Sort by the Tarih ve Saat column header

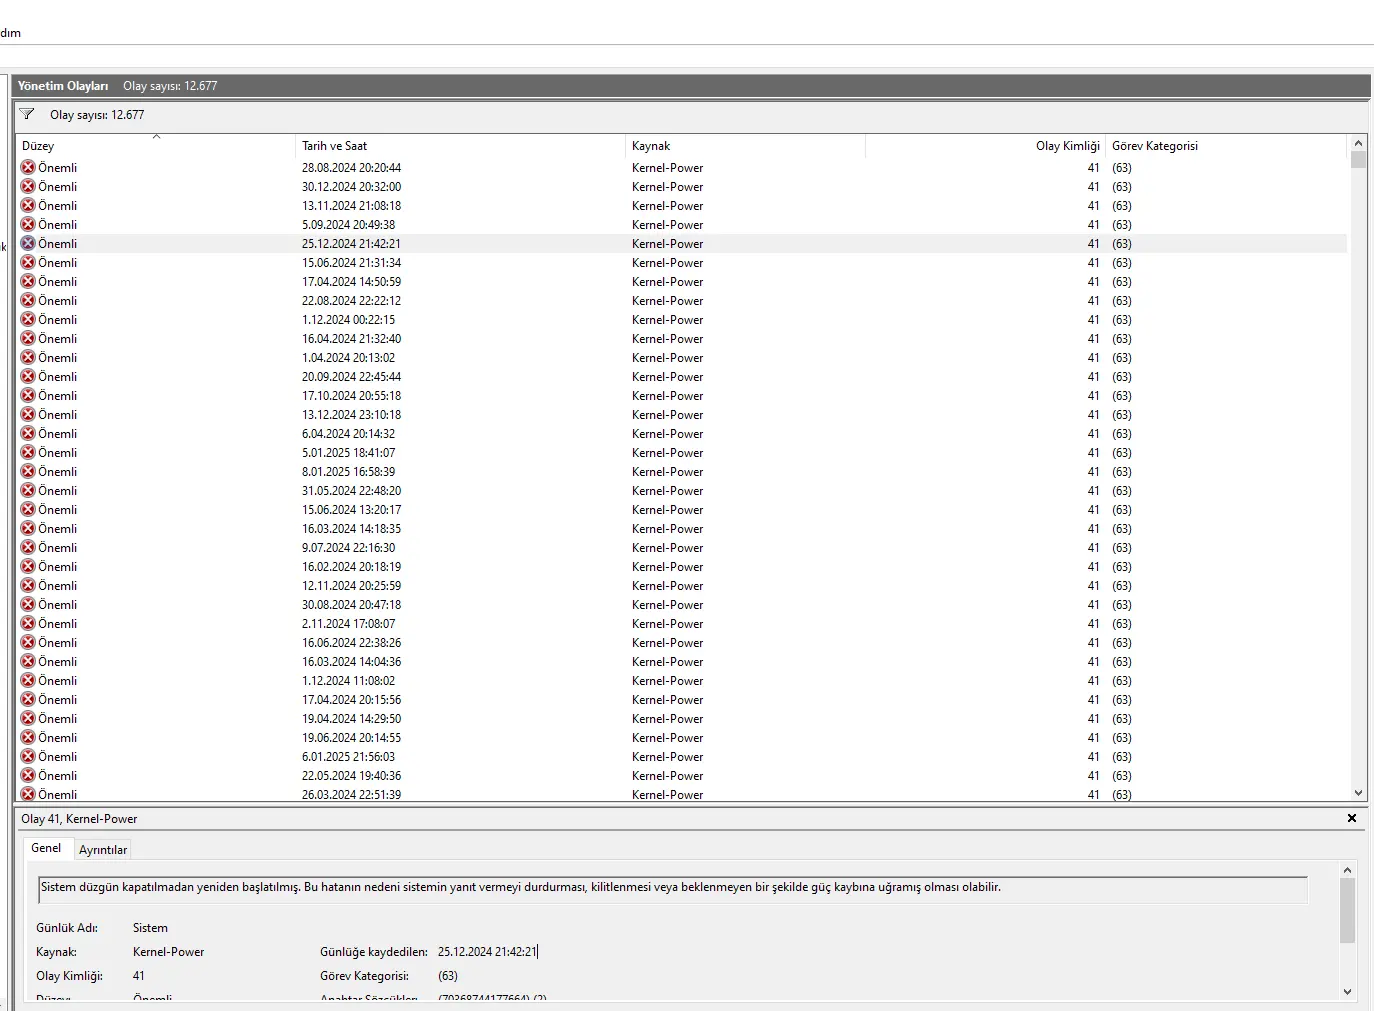click(461, 146)
